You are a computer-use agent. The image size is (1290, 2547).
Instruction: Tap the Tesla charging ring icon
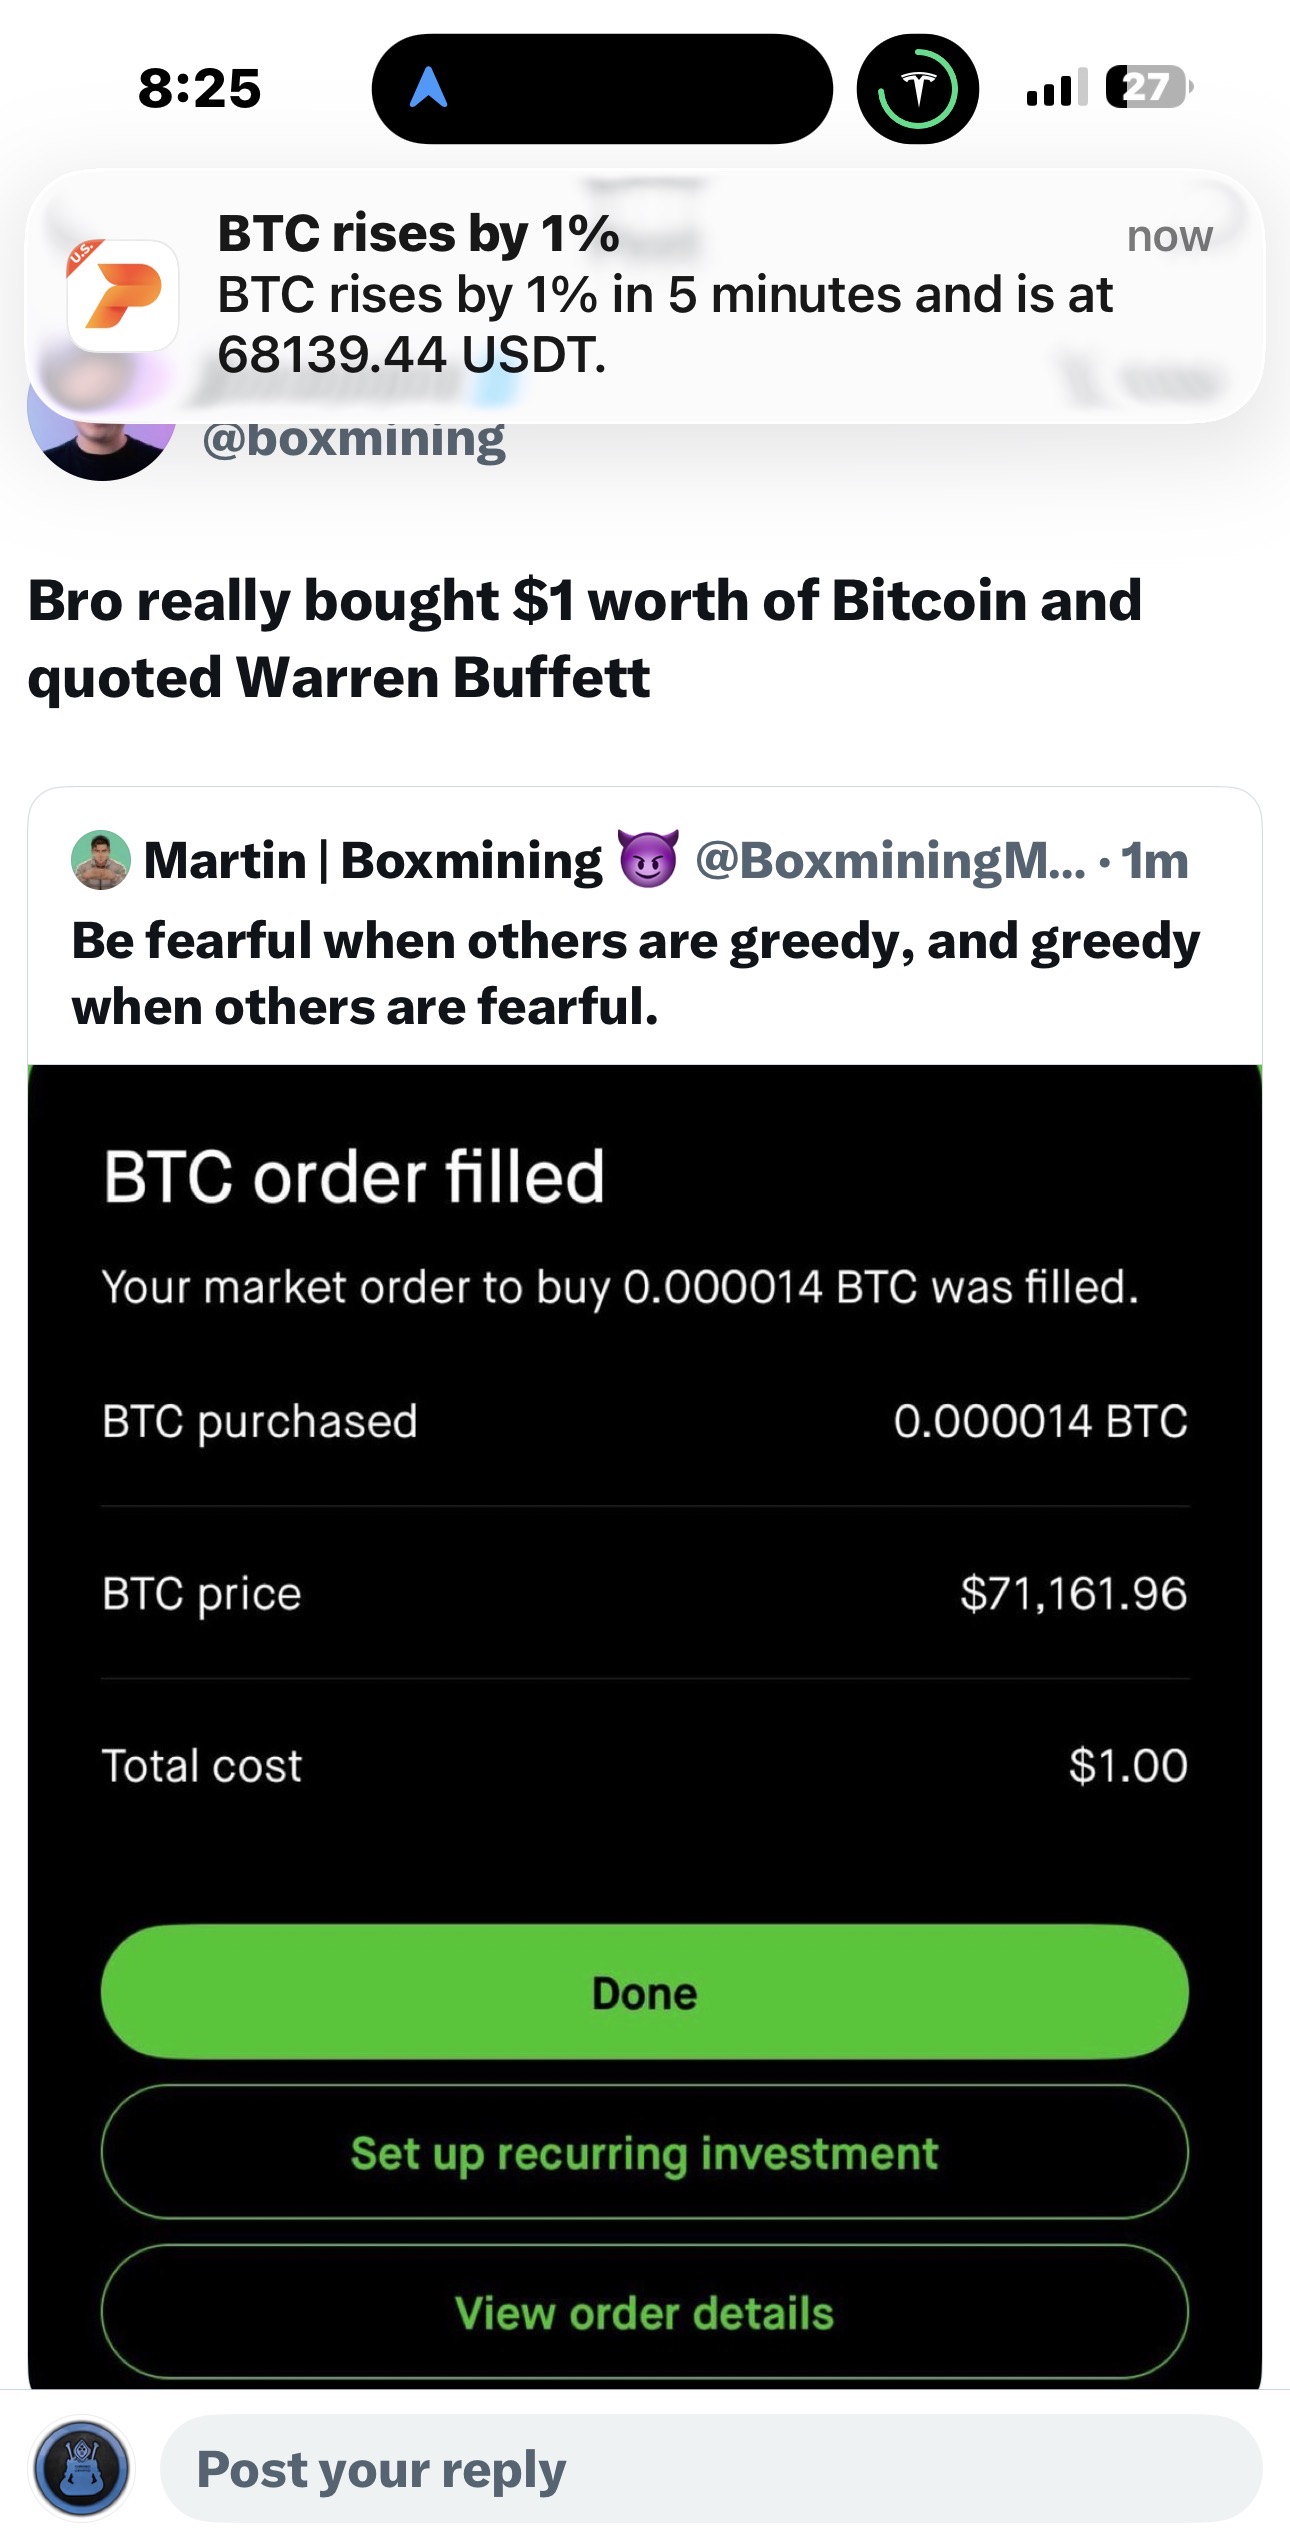[x=917, y=89]
